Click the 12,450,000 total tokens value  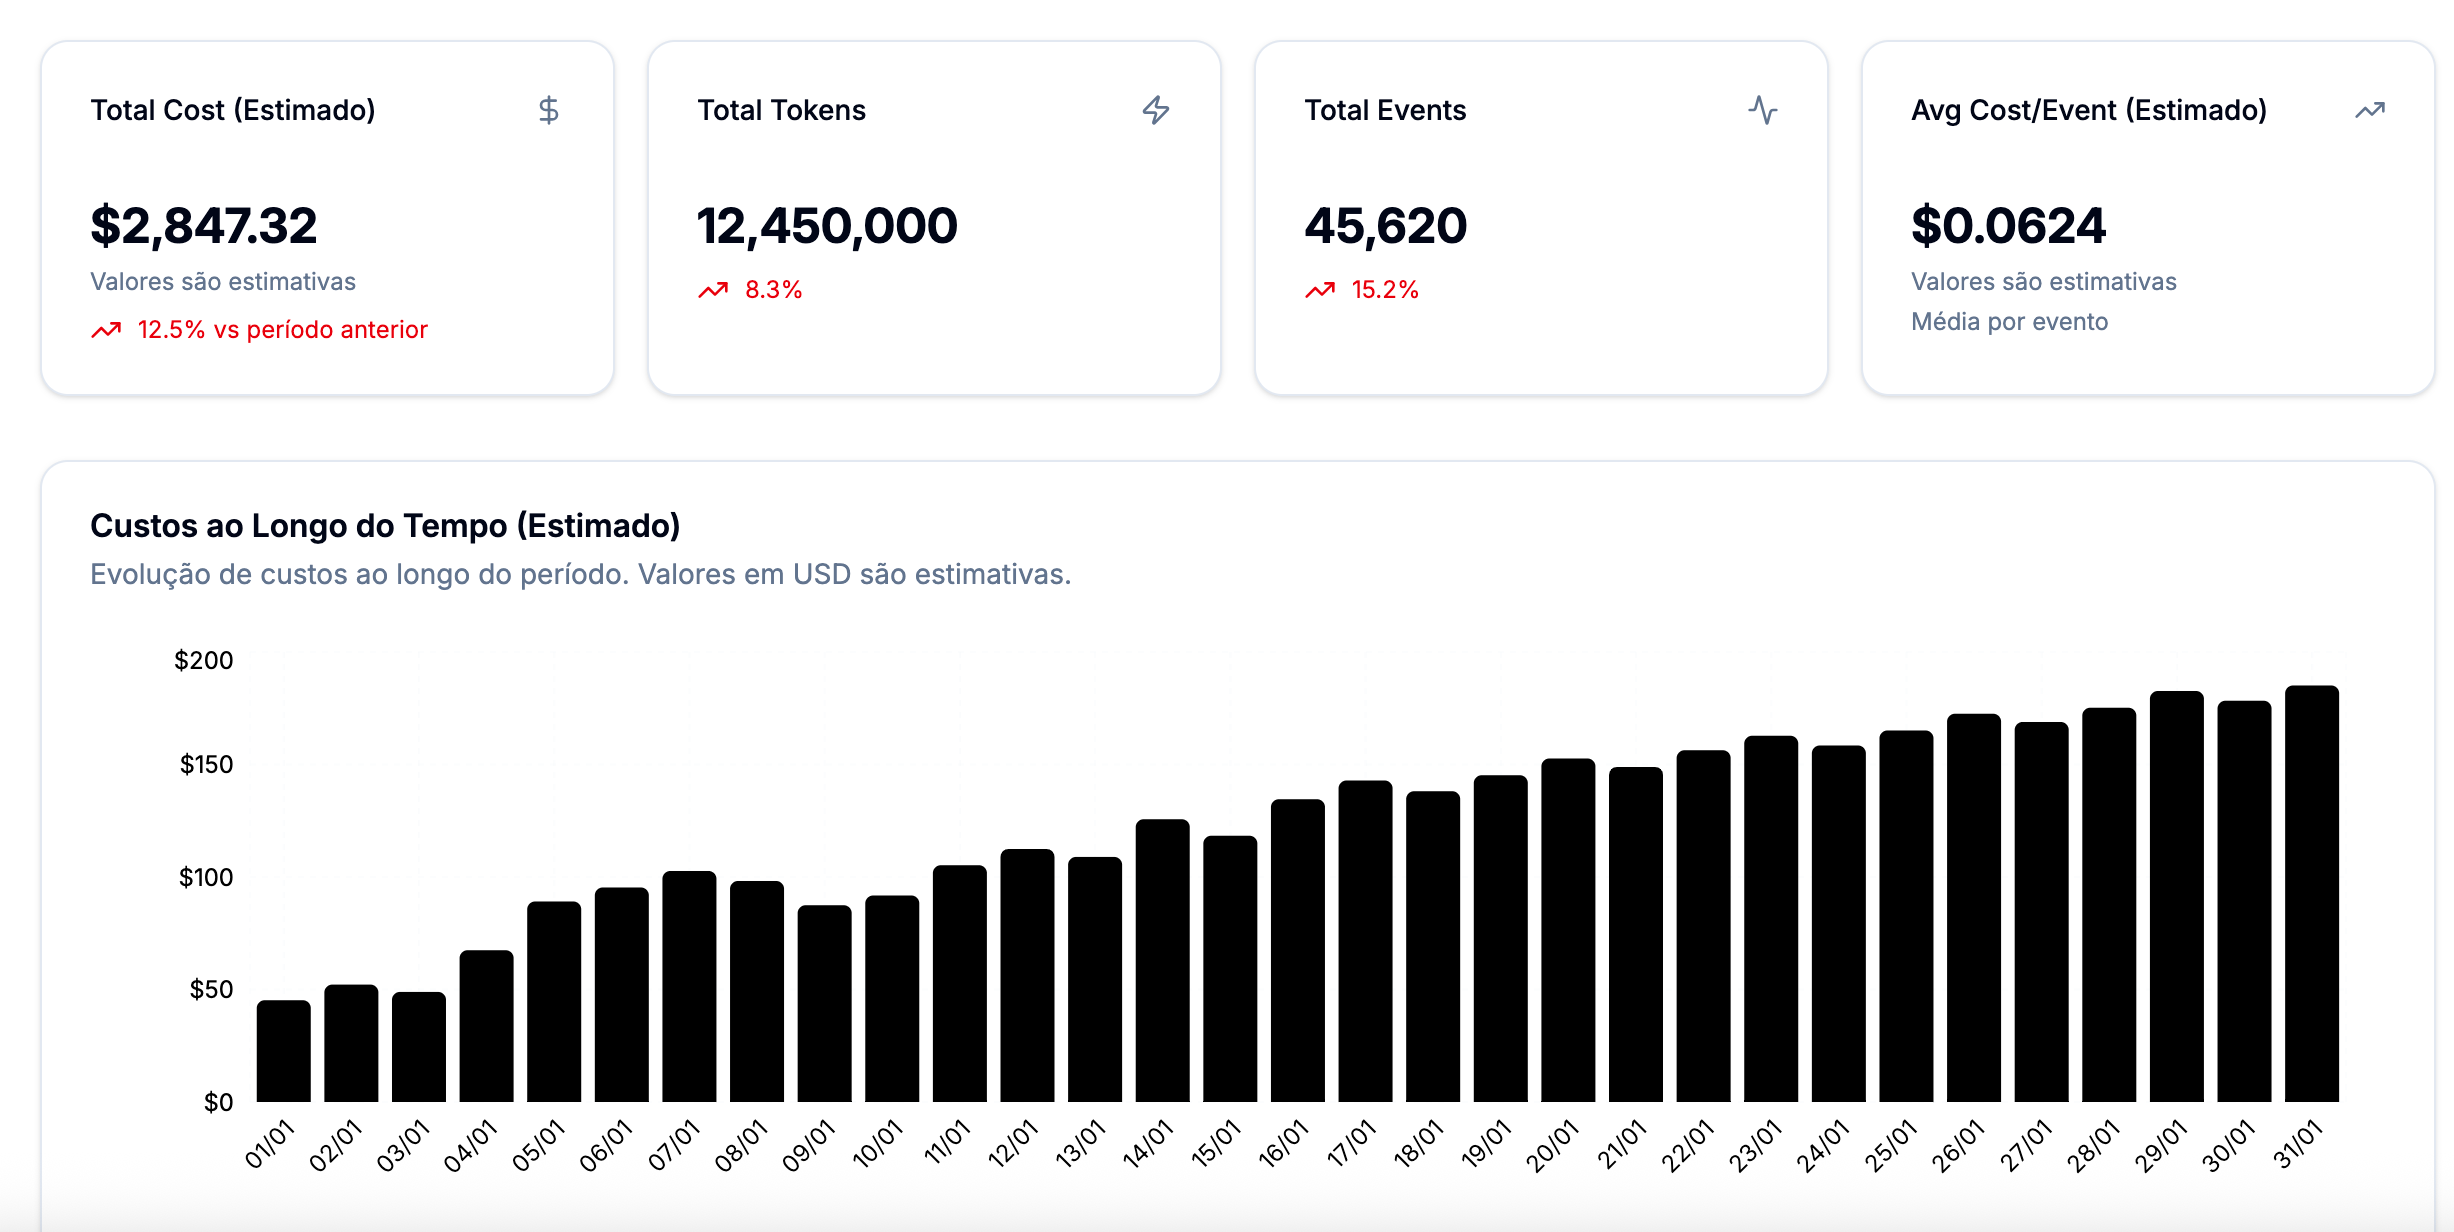[x=827, y=226]
